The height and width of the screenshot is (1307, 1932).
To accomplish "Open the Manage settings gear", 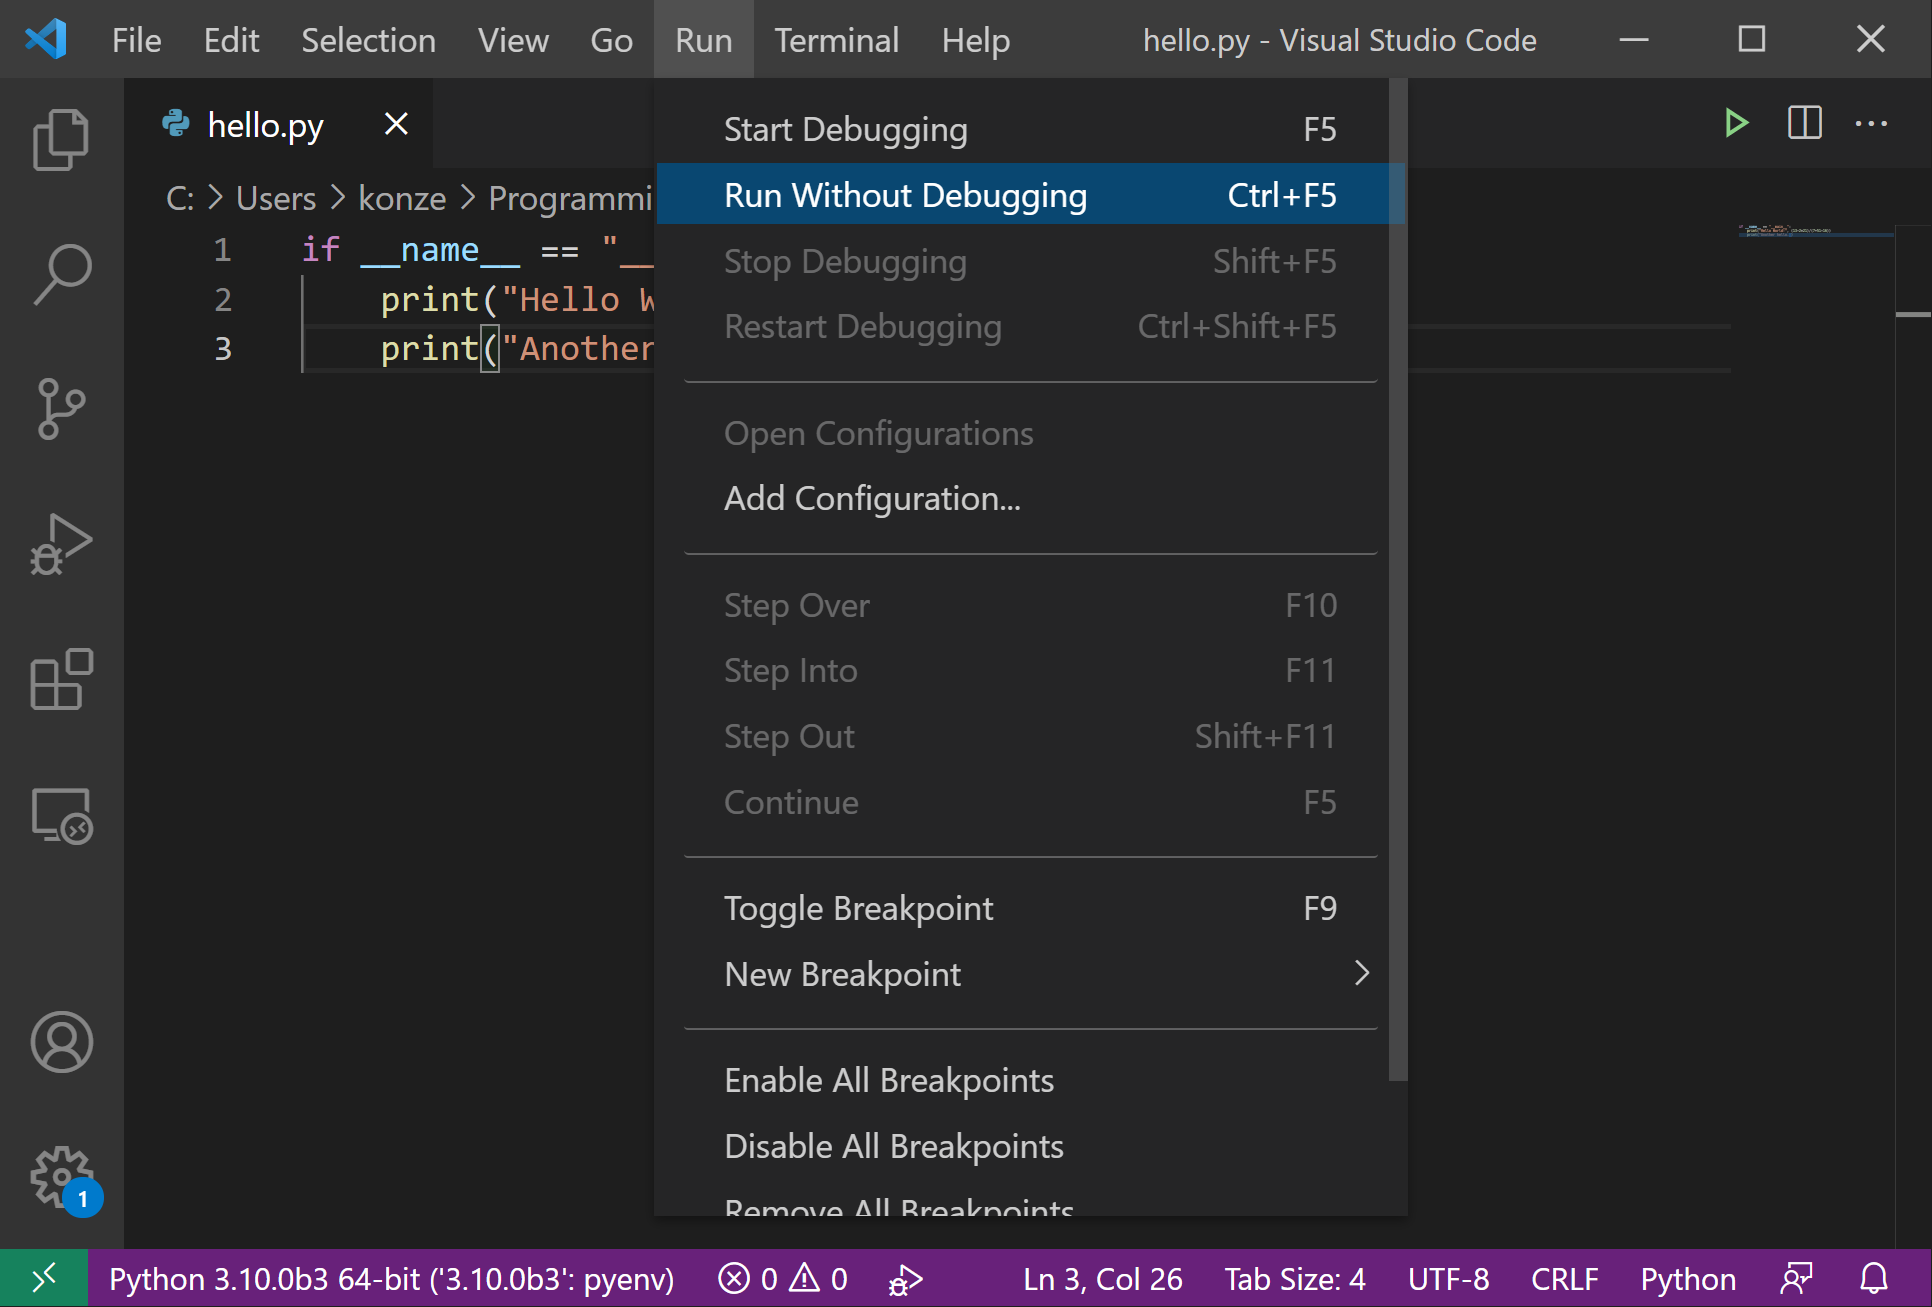I will coord(62,1177).
